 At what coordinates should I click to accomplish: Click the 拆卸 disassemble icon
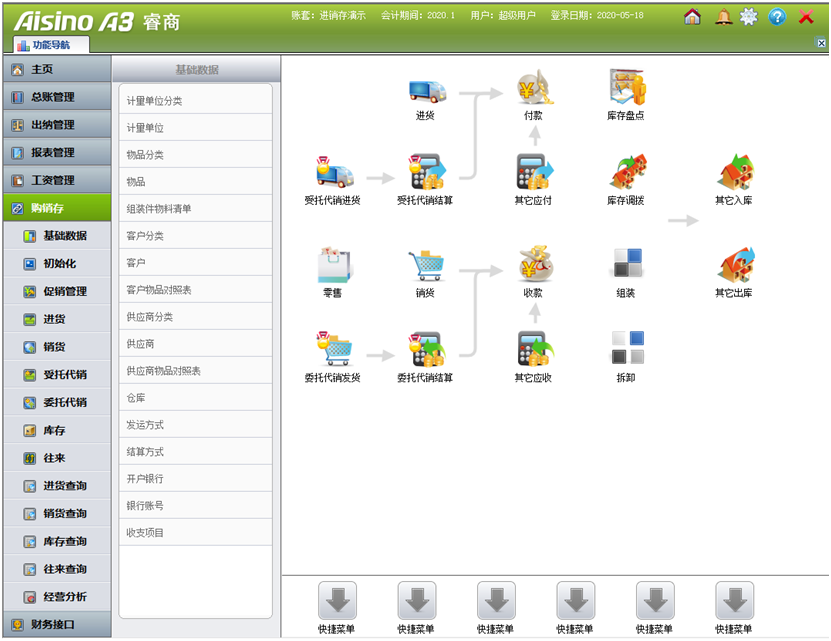tap(626, 349)
